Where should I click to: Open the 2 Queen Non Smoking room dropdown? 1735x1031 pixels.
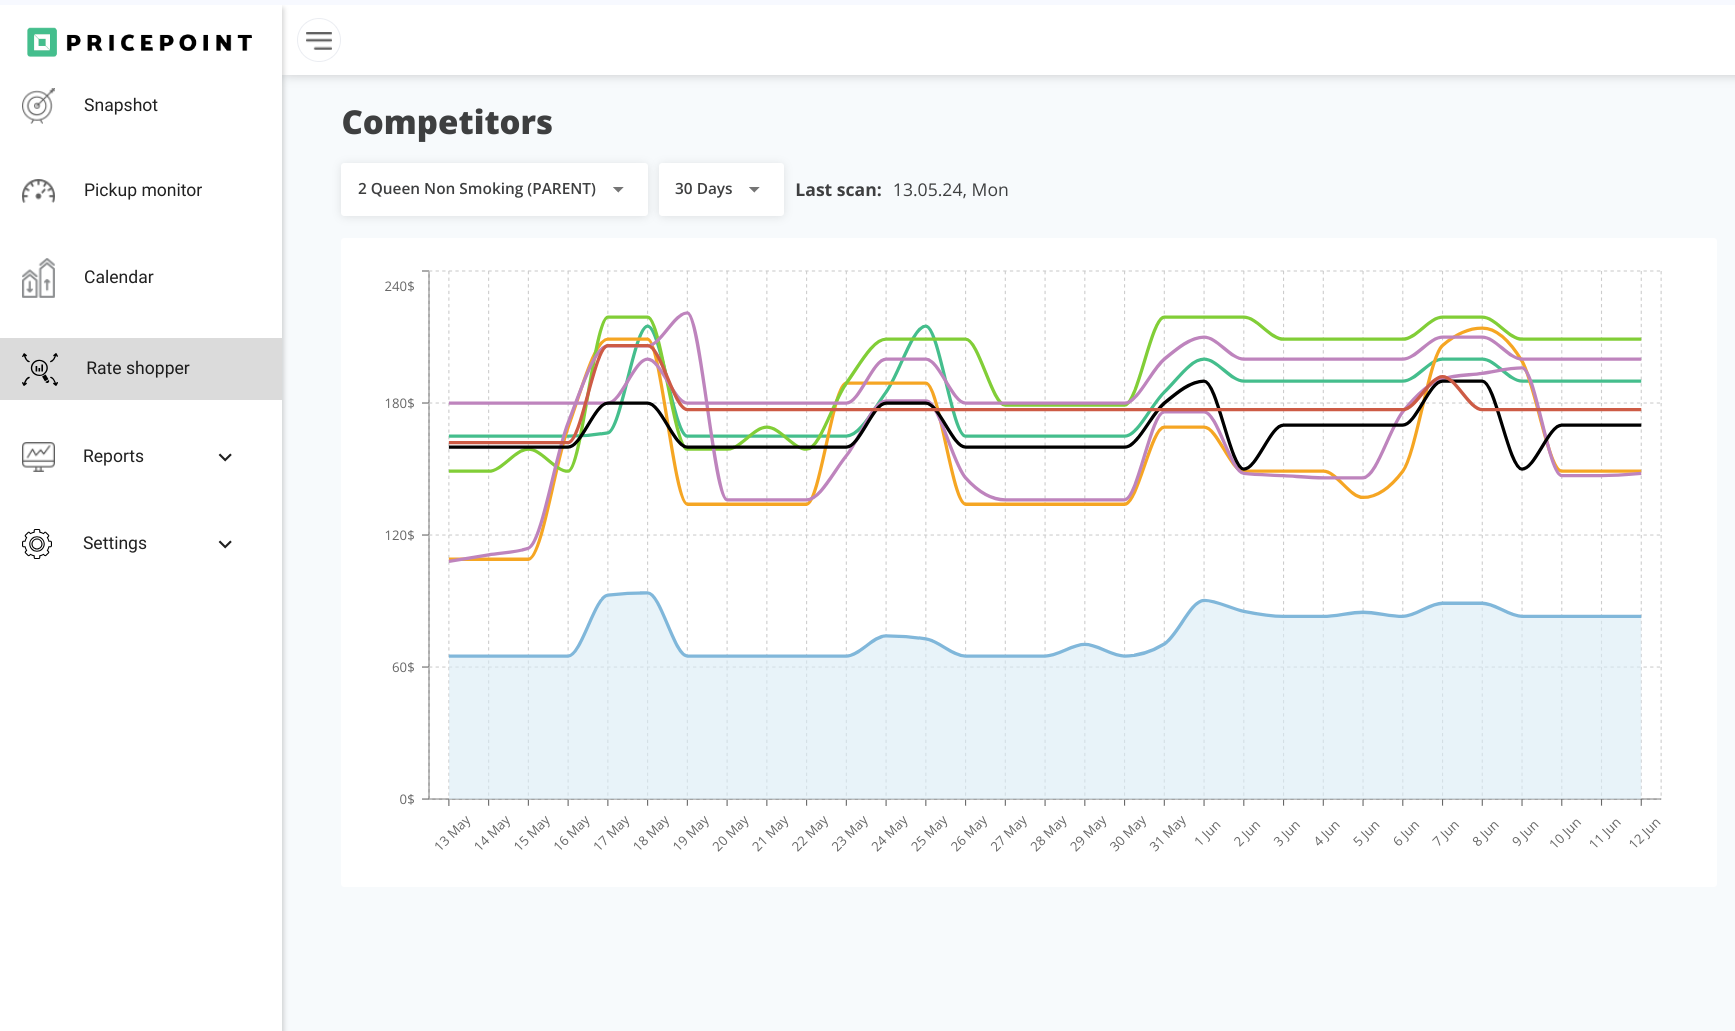pos(493,189)
